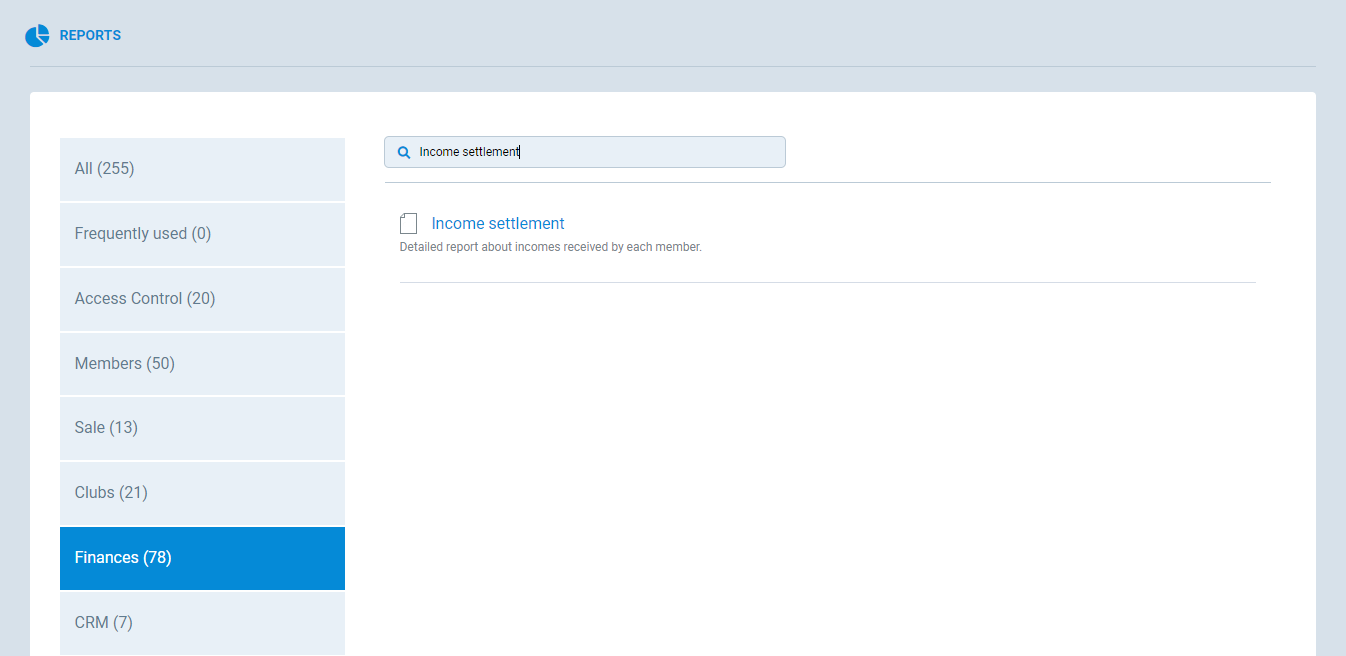Open the Access Control (20) category
Image resolution: width=1346 pixels, height=656 pixels.
click(x=202, y=299)
